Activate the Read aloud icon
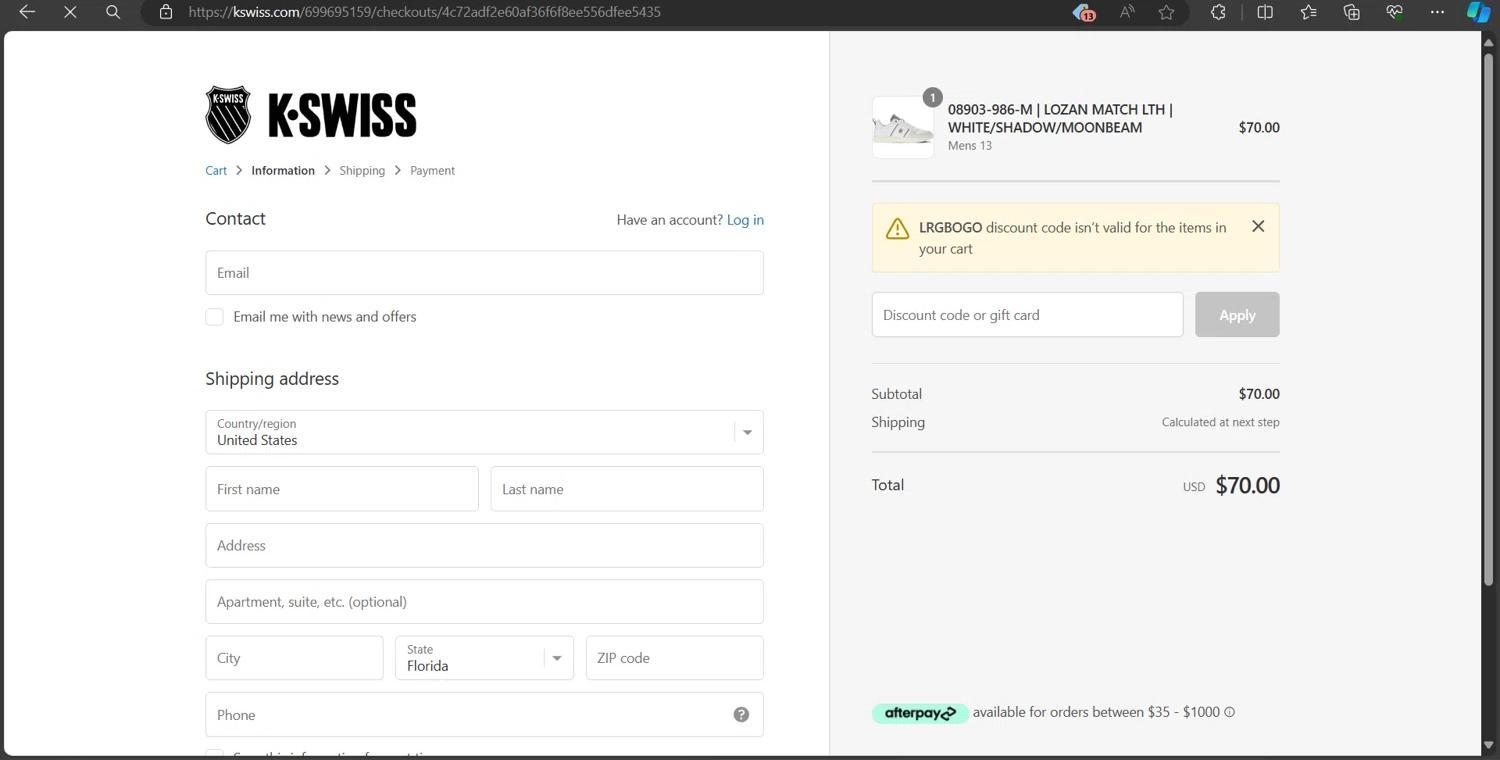This screenshot has height=760, width=1500. (1127, 12)
